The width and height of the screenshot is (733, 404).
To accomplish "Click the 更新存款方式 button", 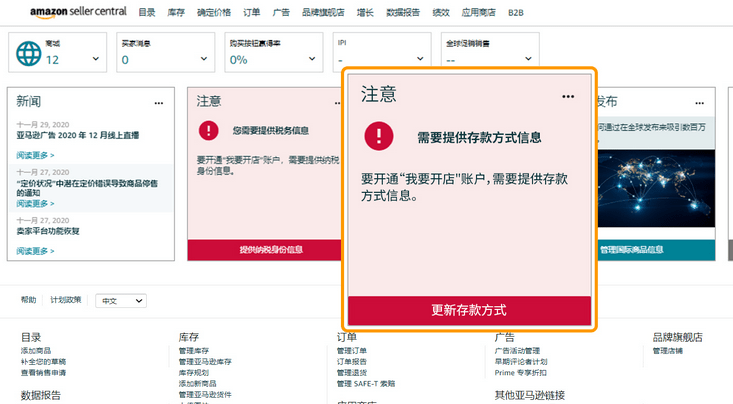I will point(469,310).
